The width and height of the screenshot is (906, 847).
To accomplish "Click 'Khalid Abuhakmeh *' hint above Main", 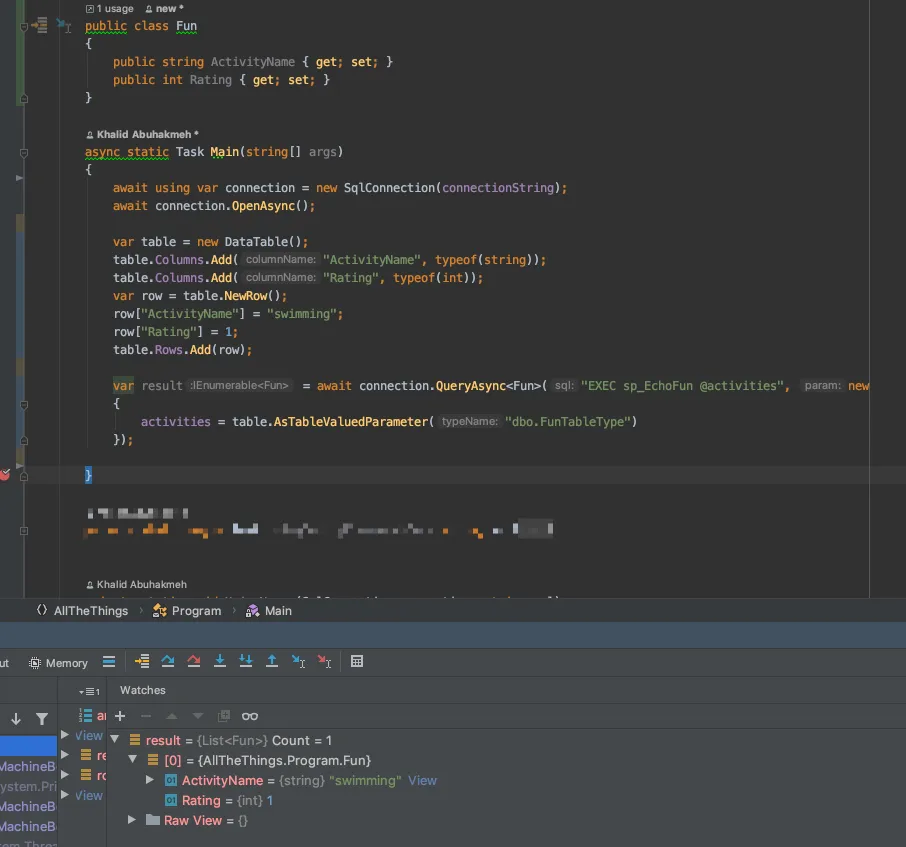I will [142, 135].
